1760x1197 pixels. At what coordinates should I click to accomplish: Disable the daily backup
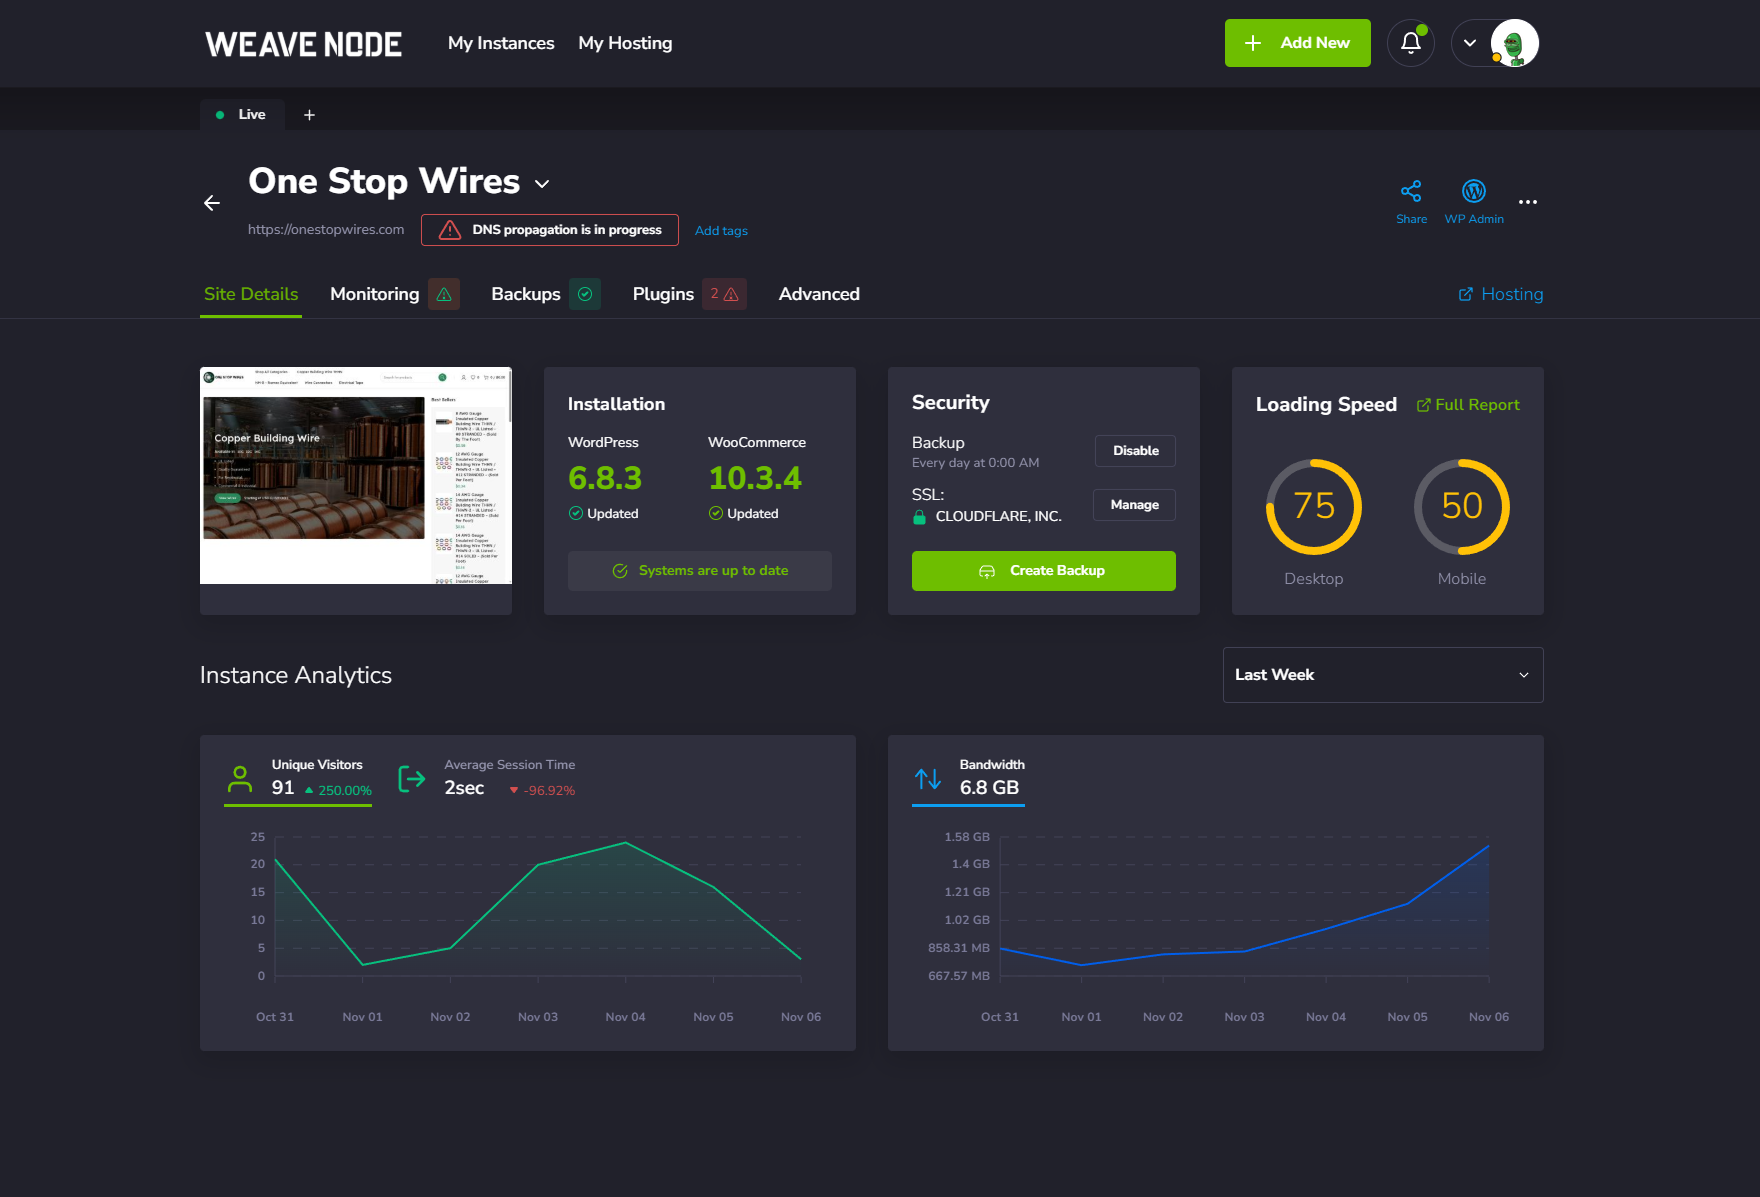point(1135,451)
